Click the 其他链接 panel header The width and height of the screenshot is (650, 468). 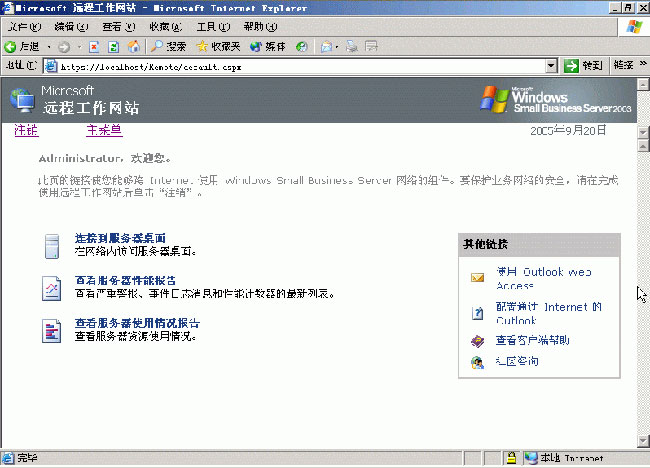539,245
